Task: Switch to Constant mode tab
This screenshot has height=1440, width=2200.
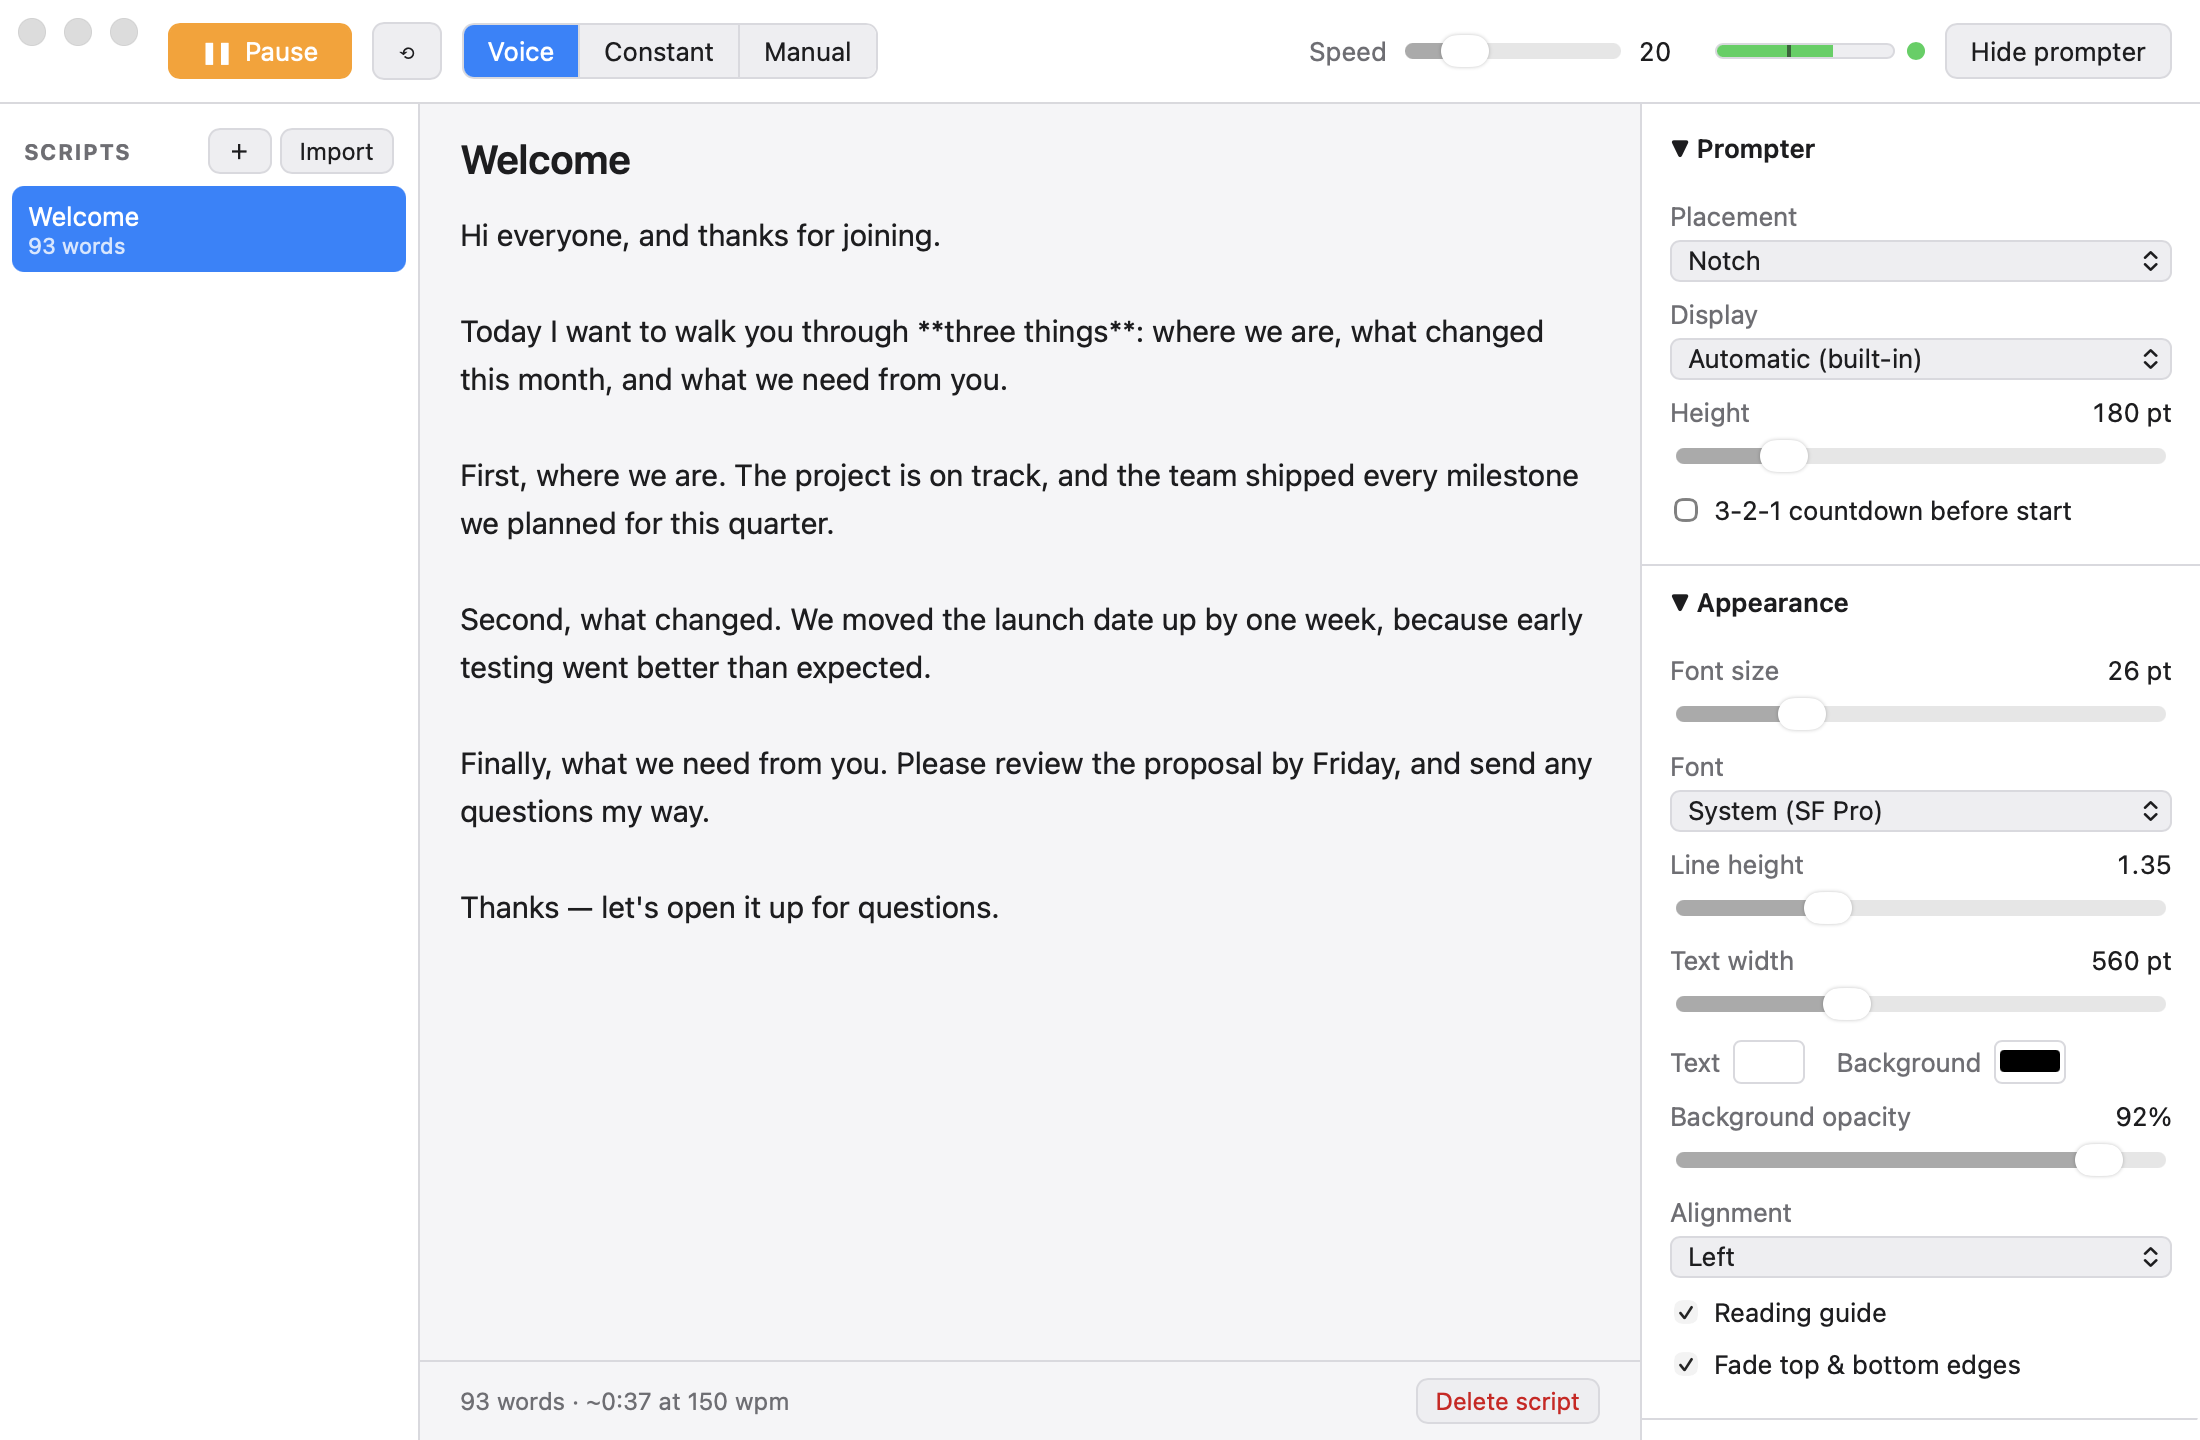Action: click(x=659, y=52)
